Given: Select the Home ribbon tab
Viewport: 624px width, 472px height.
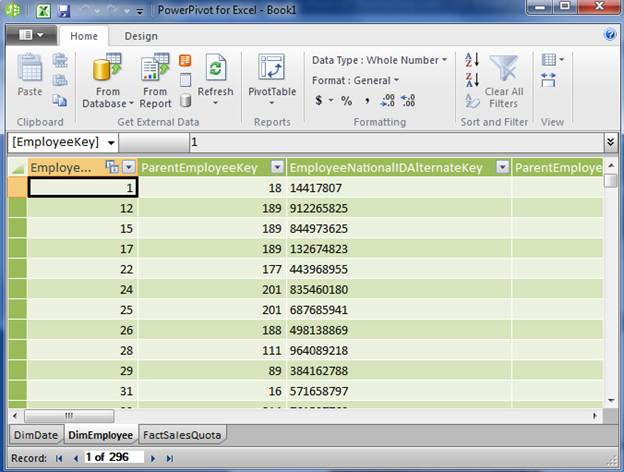Looking at the screenshot, I should pyautogui.click(x=84, y=36).
